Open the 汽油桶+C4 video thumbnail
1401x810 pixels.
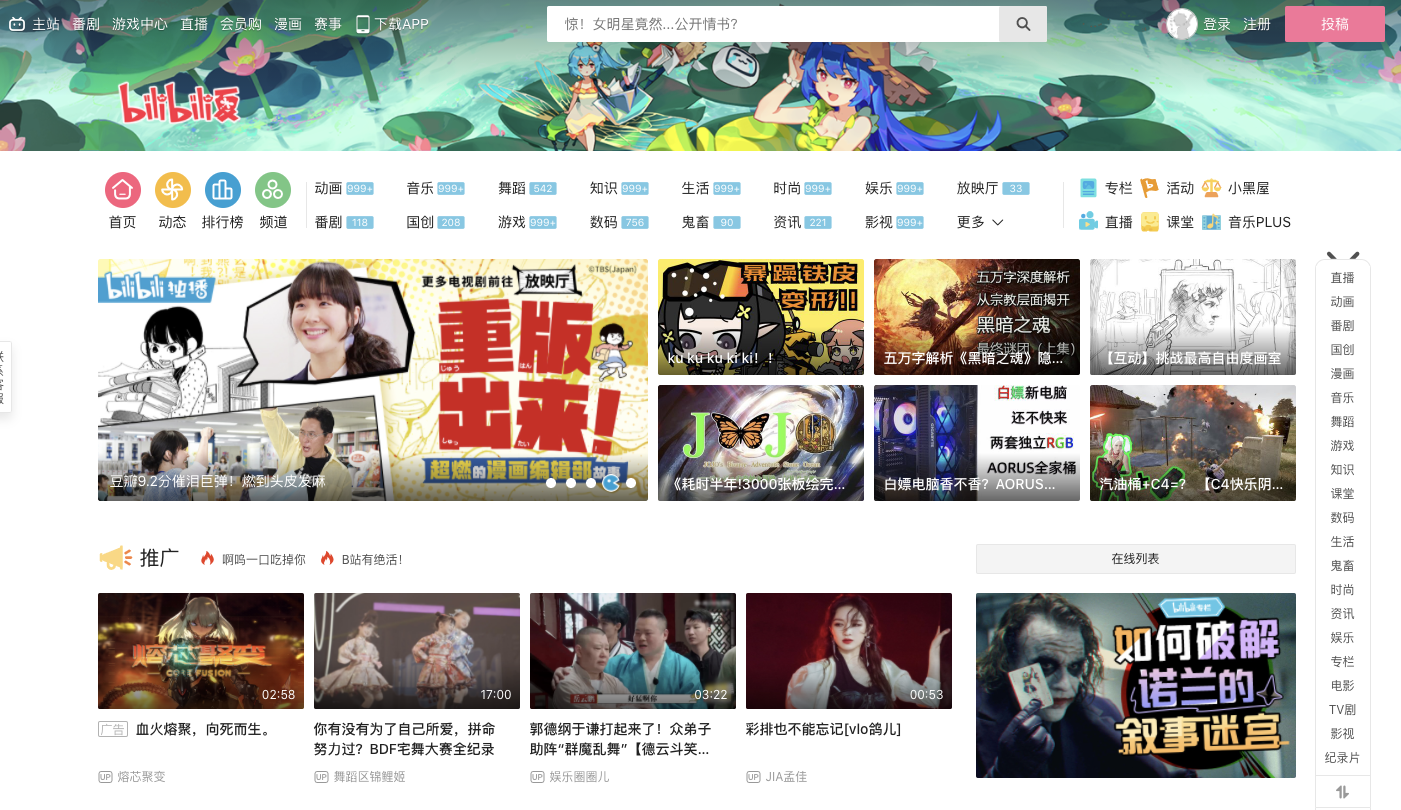1193,443
